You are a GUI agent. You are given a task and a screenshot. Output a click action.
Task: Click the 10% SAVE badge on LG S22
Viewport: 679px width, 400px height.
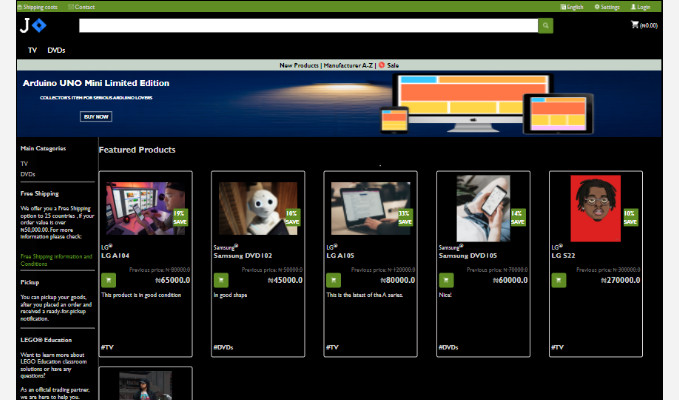click(630, 217)
